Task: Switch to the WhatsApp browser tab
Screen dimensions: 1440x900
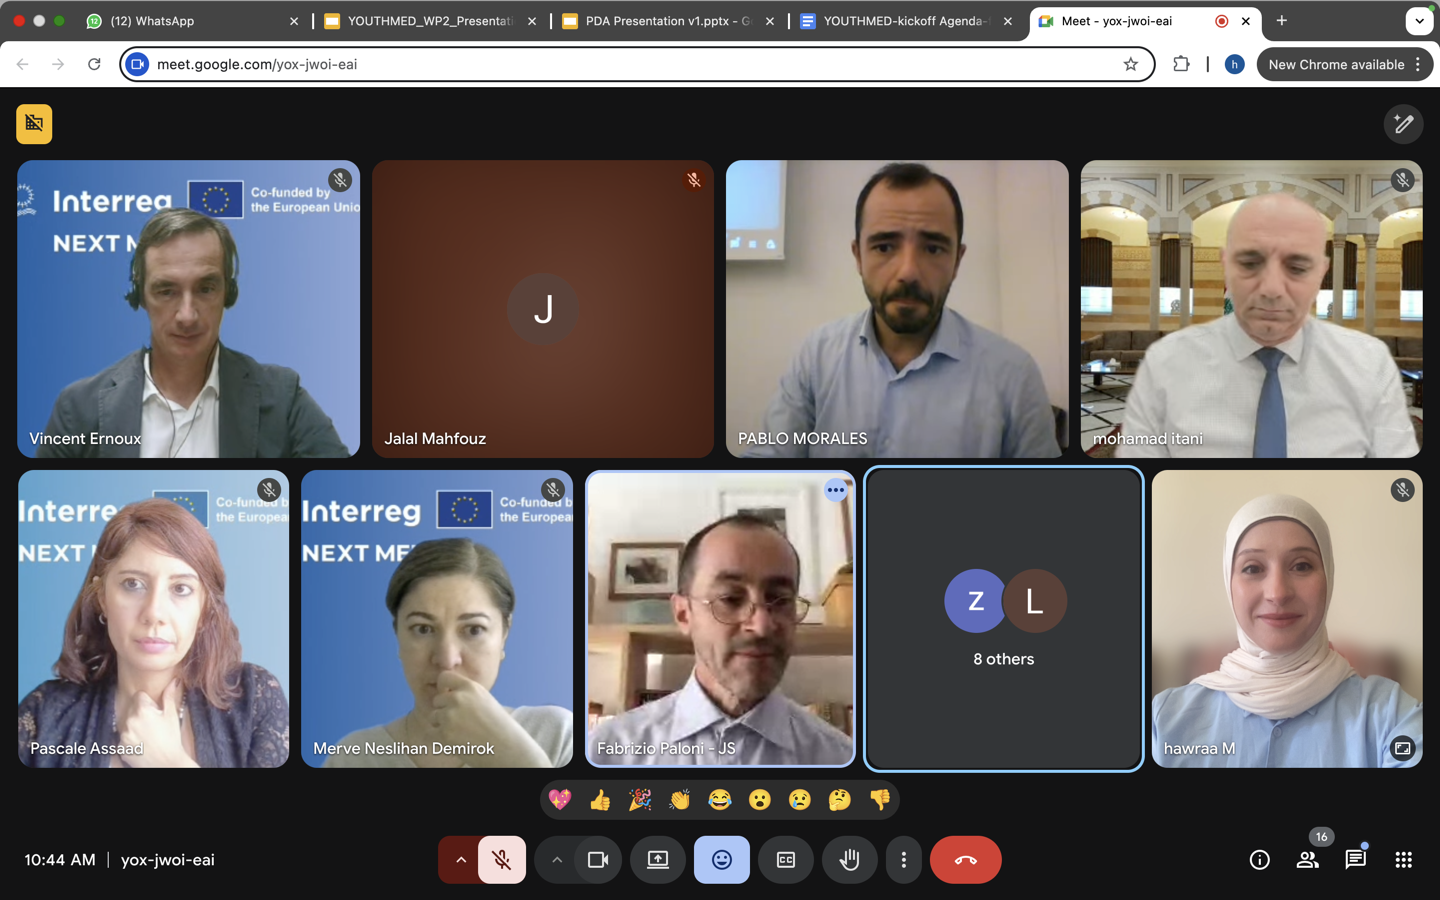Action: coord(190,21)
